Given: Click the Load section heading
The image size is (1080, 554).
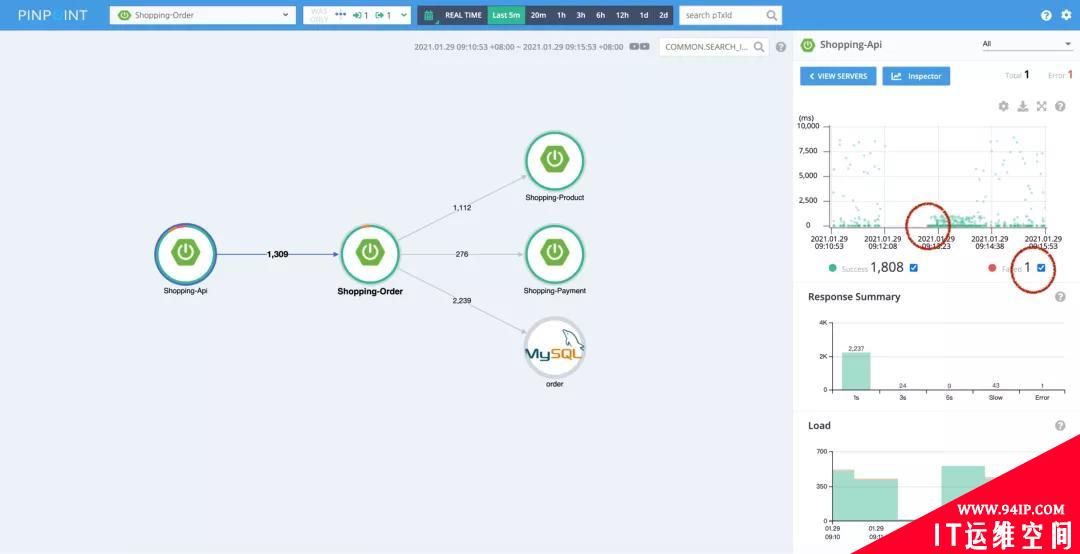Looking at the screenshot, I should pyautogui.click(x=819, y=426).
